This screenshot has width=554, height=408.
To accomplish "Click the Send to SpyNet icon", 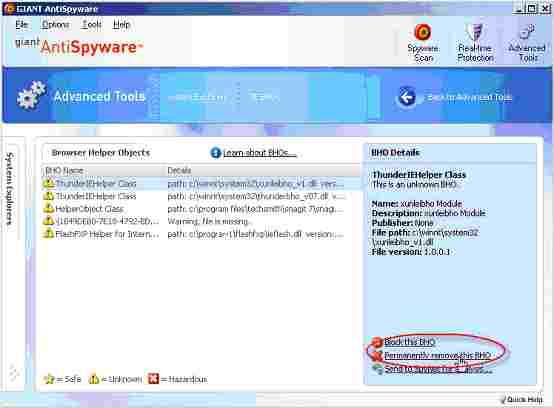I will click(377, 369).
